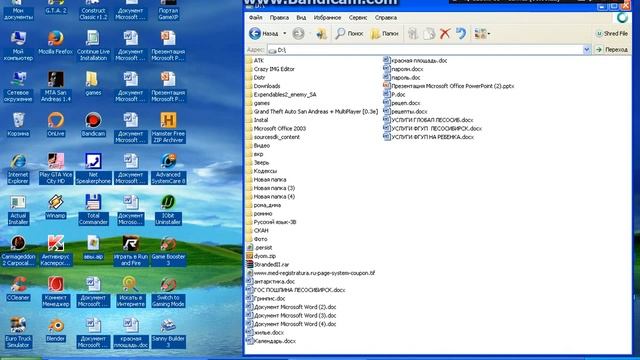This screenshot has height=360, width=640.
Task: Select the пароль.doc file in Explorer
Action: 402,78
